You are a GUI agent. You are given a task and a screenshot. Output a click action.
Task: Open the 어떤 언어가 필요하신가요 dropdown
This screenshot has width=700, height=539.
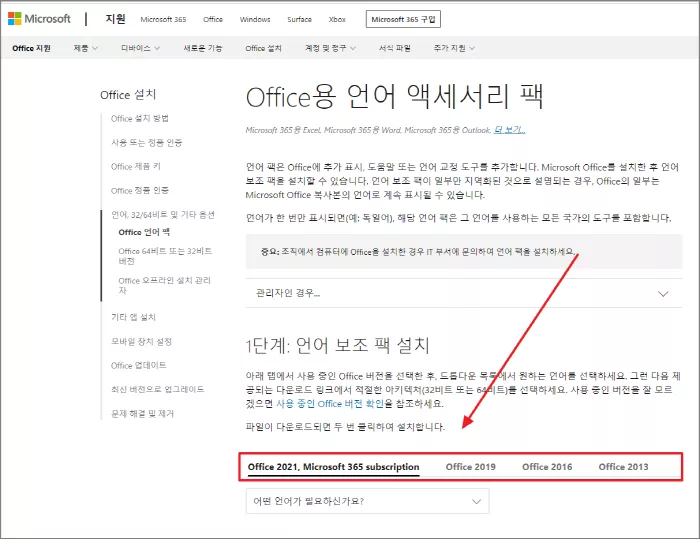coord(367,501)
